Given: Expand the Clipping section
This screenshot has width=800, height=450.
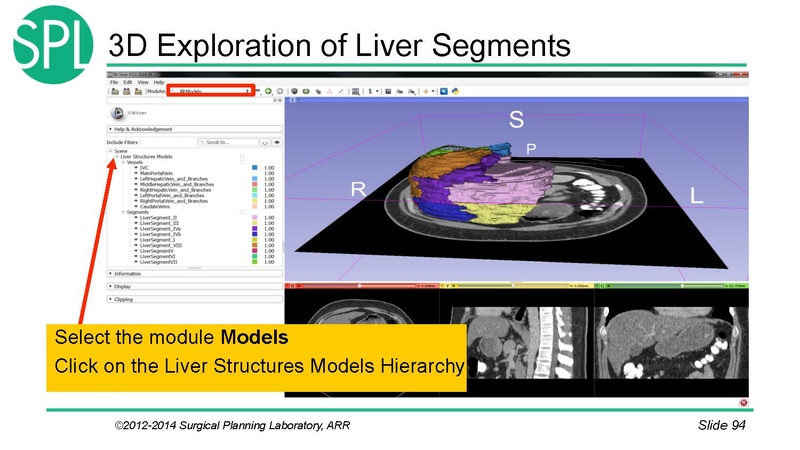Looking at the screenshot, I should coord(194,299).
